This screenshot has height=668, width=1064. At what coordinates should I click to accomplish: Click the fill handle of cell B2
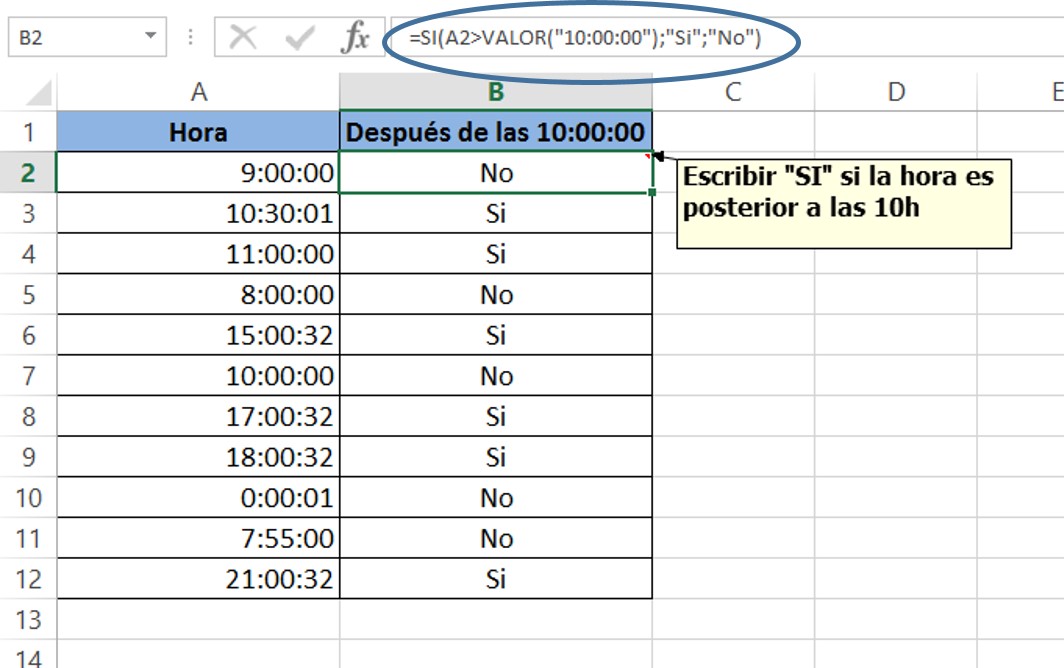click(652, 192)
